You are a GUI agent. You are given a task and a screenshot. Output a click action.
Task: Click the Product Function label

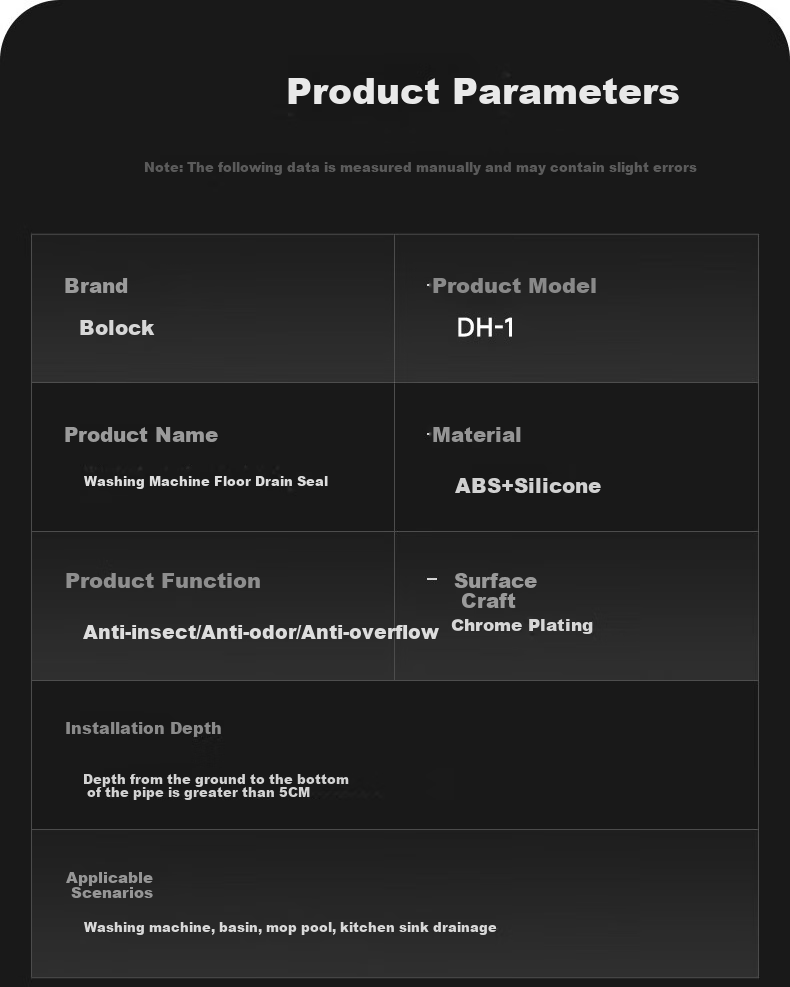163,580
